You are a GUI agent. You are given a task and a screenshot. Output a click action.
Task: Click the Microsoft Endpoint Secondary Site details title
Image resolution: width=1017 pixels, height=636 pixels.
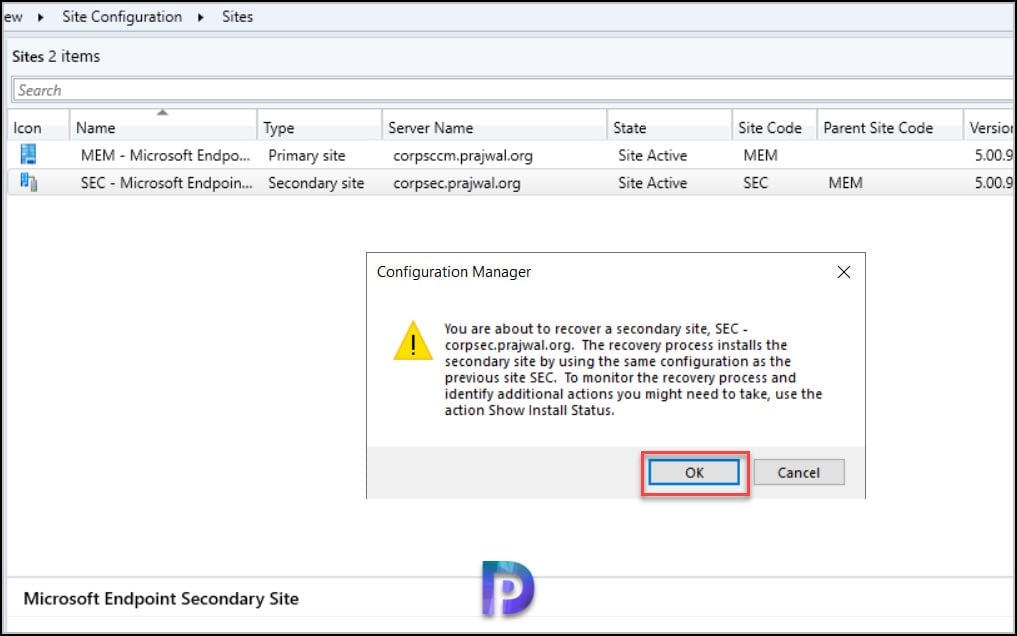click(x=161, y=598)
